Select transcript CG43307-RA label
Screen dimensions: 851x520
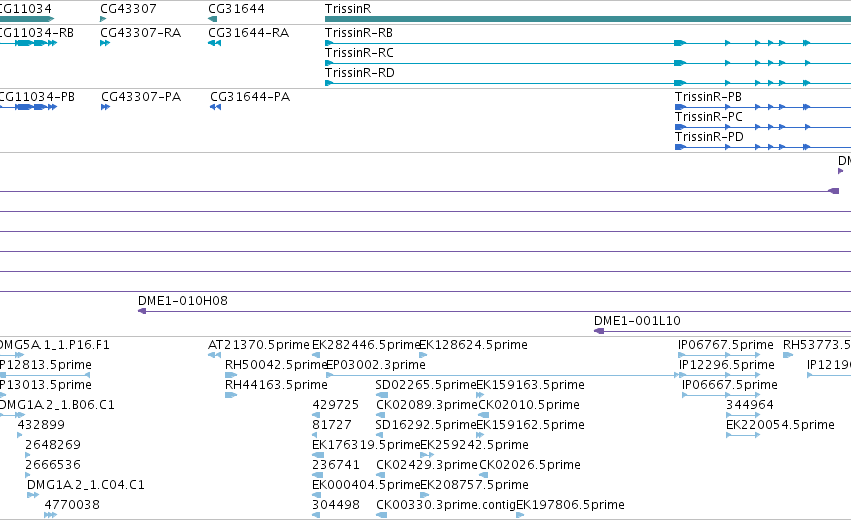pyautogui.click(x=141, y=33)
